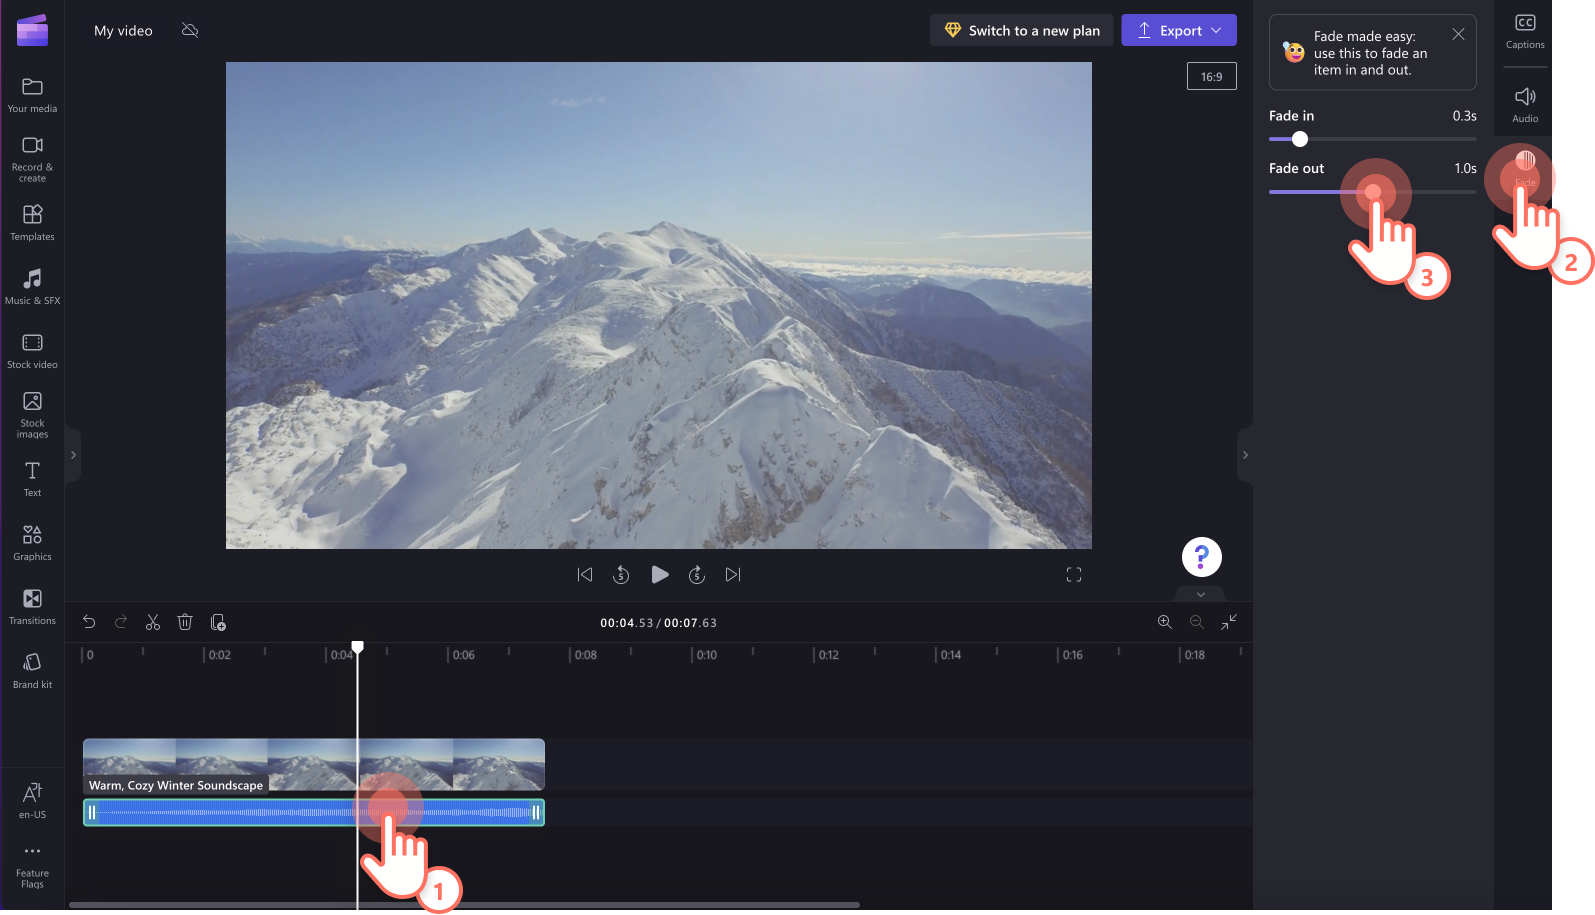Screen dimensions: 1595x915
Task: Enter fullscreen preview mode
Action: (1074, 575)
